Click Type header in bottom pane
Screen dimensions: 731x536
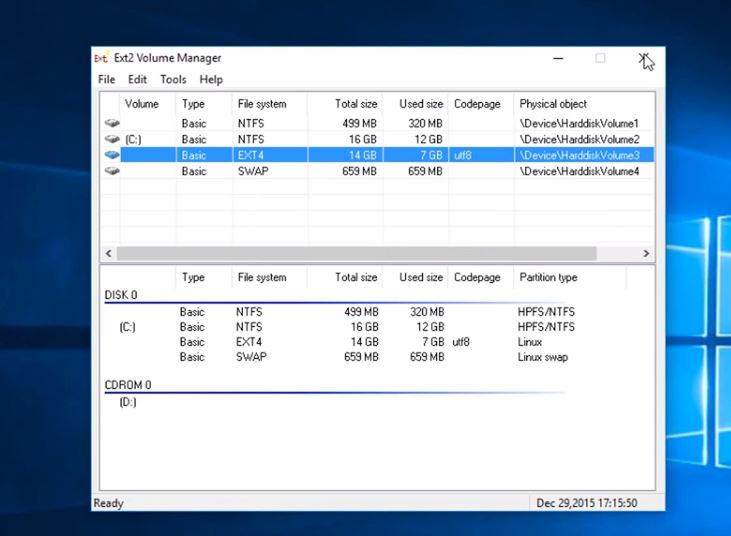click(193, 277)
